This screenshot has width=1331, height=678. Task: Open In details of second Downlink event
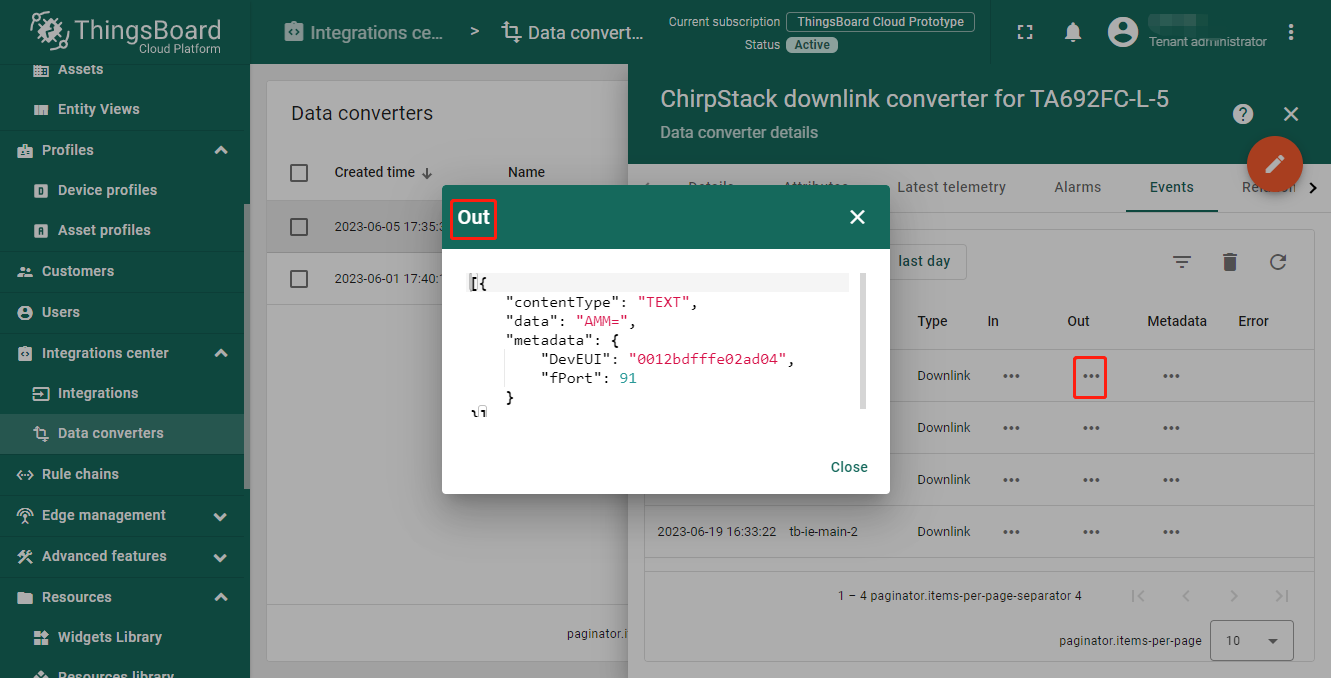(1011, 428)
